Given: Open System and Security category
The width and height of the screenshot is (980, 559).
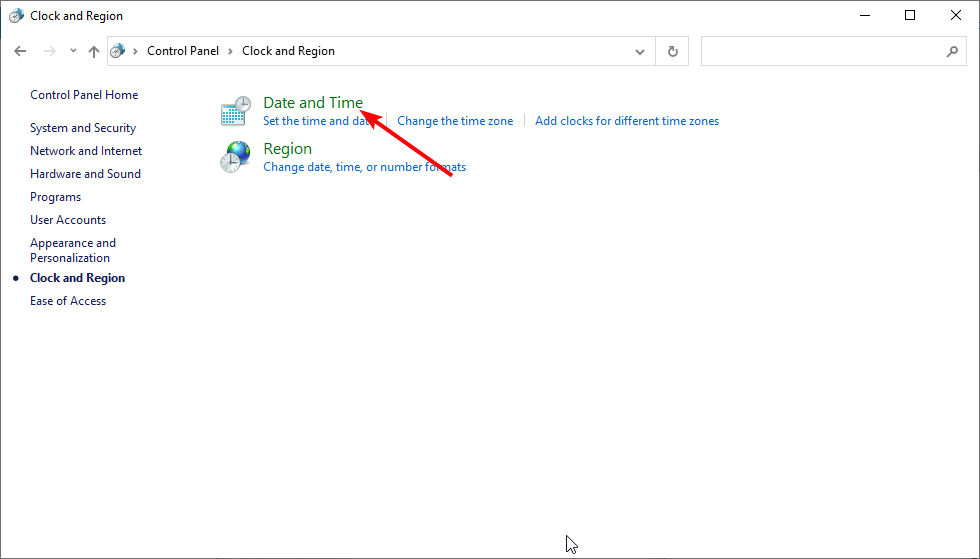Looking at the screenshot, I should click(x=82, y=128).
